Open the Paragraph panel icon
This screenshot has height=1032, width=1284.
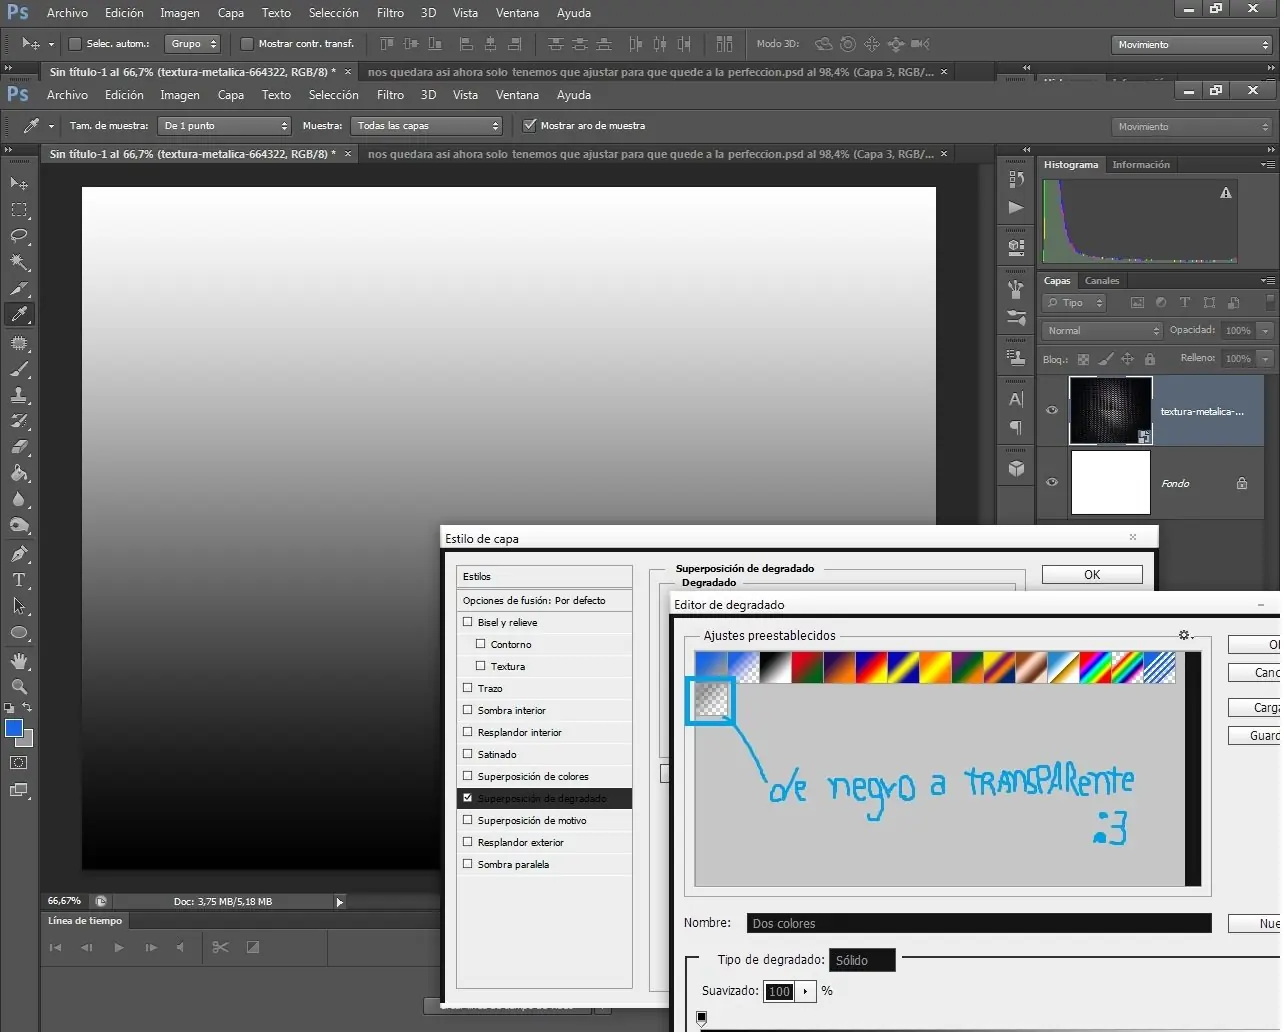click(x=1016, y=427)
